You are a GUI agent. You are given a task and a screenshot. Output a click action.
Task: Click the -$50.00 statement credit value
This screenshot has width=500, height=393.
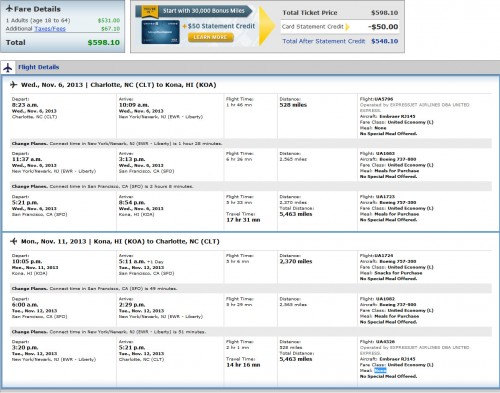coord(383,27)
